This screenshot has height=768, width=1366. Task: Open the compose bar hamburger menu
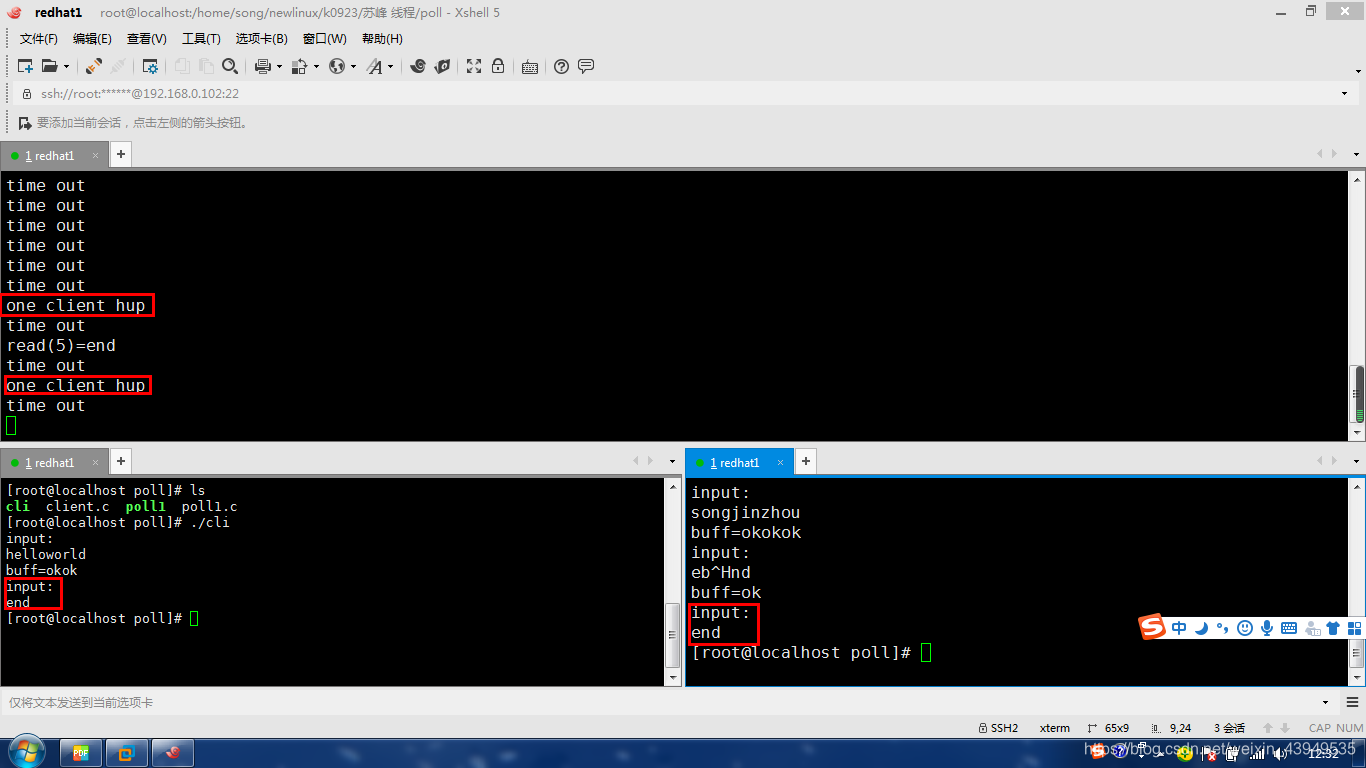point(1351,702)
